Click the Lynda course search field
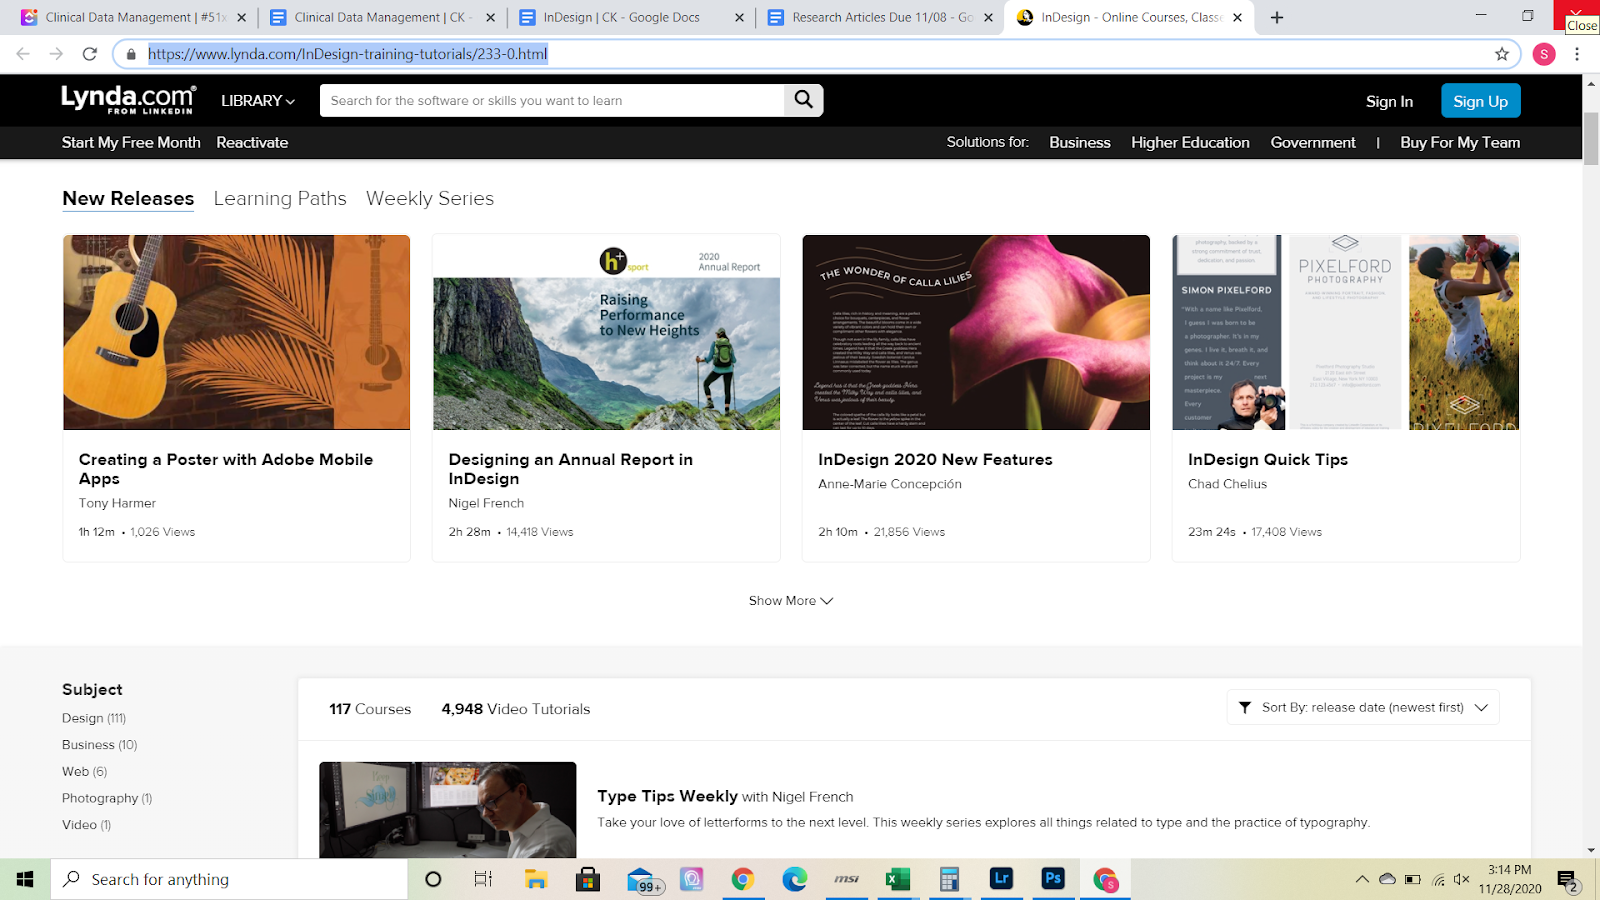The height and width of the screenshot is (900, 1600). pos(553,100)
